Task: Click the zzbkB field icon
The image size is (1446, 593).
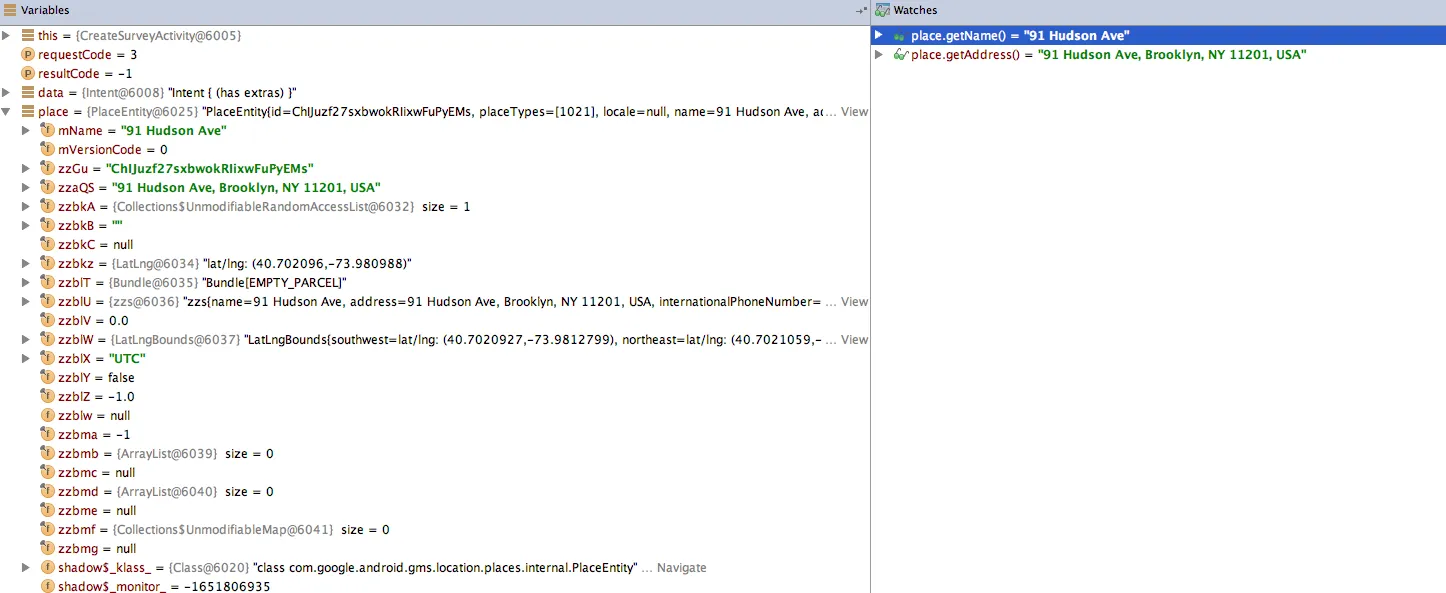Action: pos(47,225)
